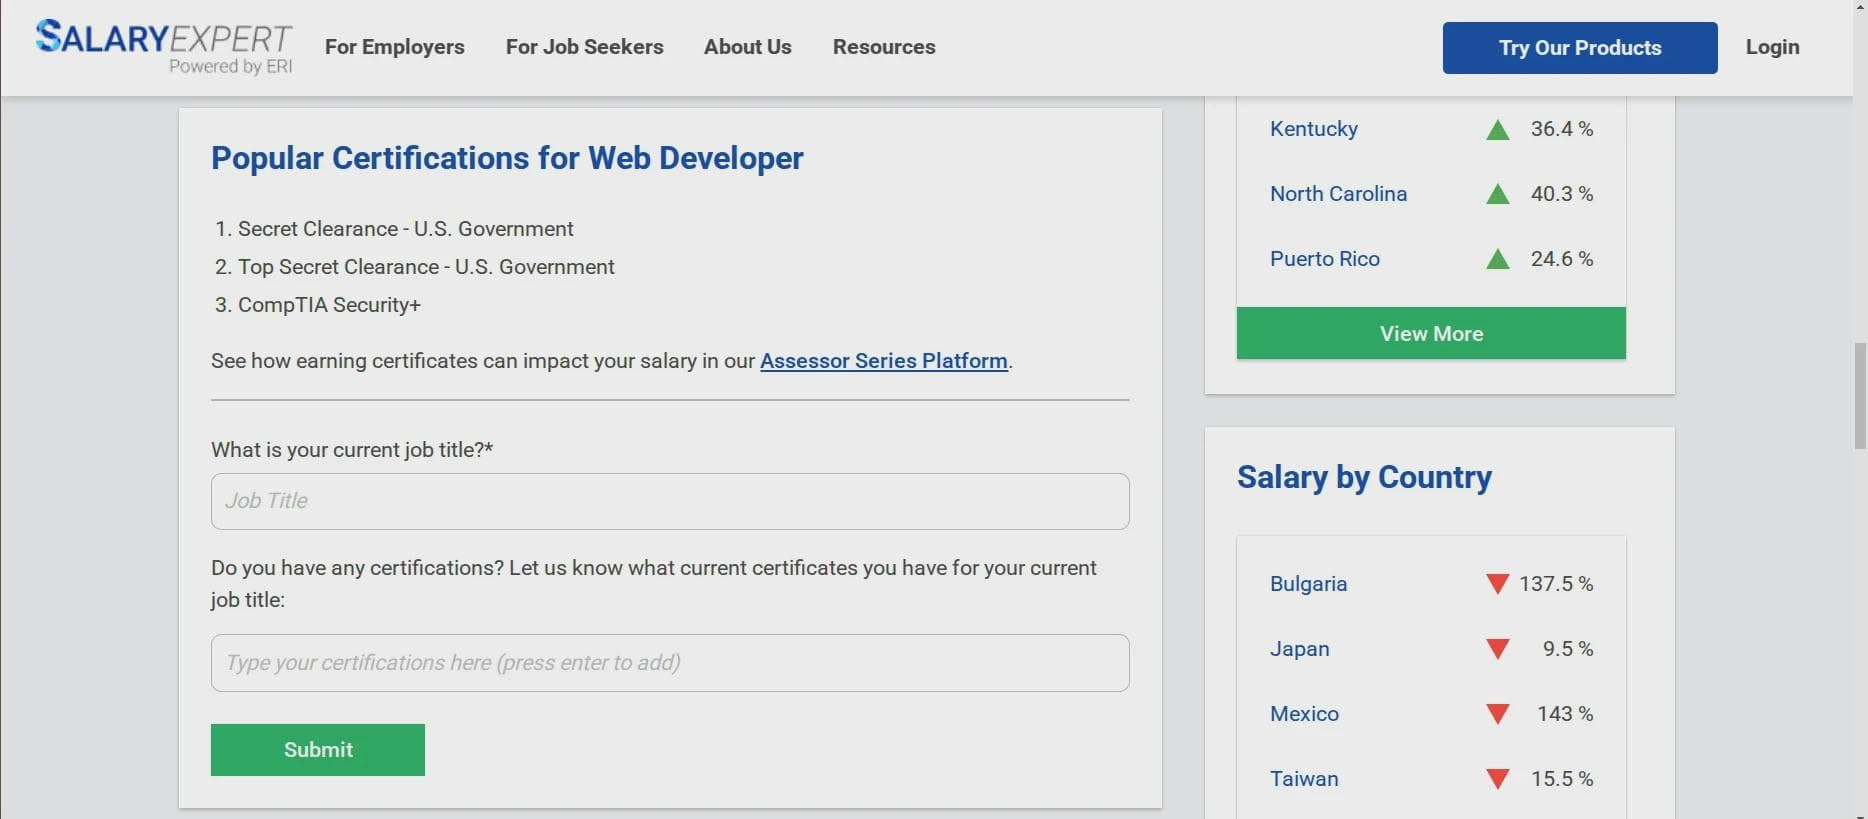This screenshot has height=819, width=1868.
Task: Click red down arrow beside Taiwan
Action: [1497, 779]
